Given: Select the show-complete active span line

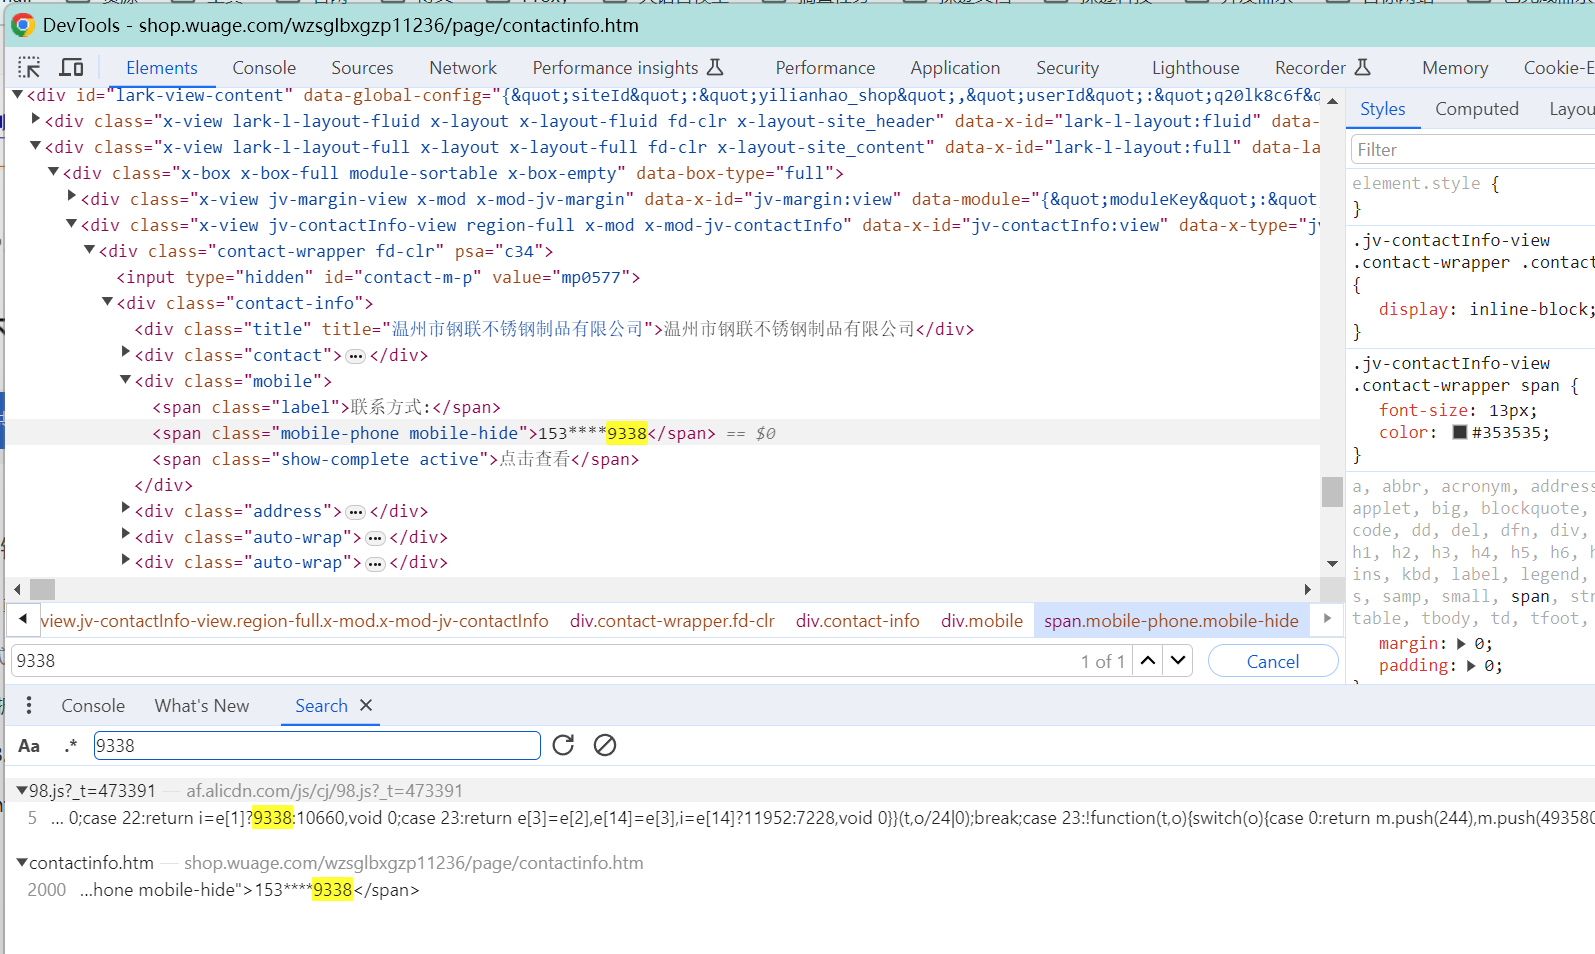Looking at the screenshot, I should 395,459.
